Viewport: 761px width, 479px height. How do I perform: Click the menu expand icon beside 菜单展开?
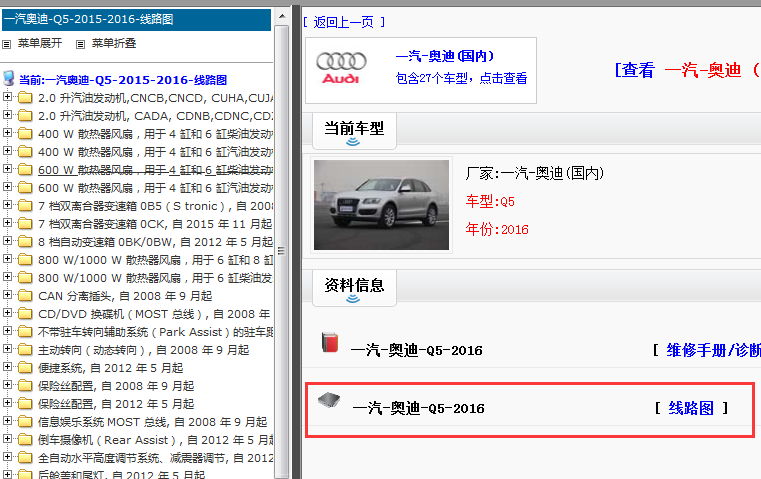(x=6, y=44)
